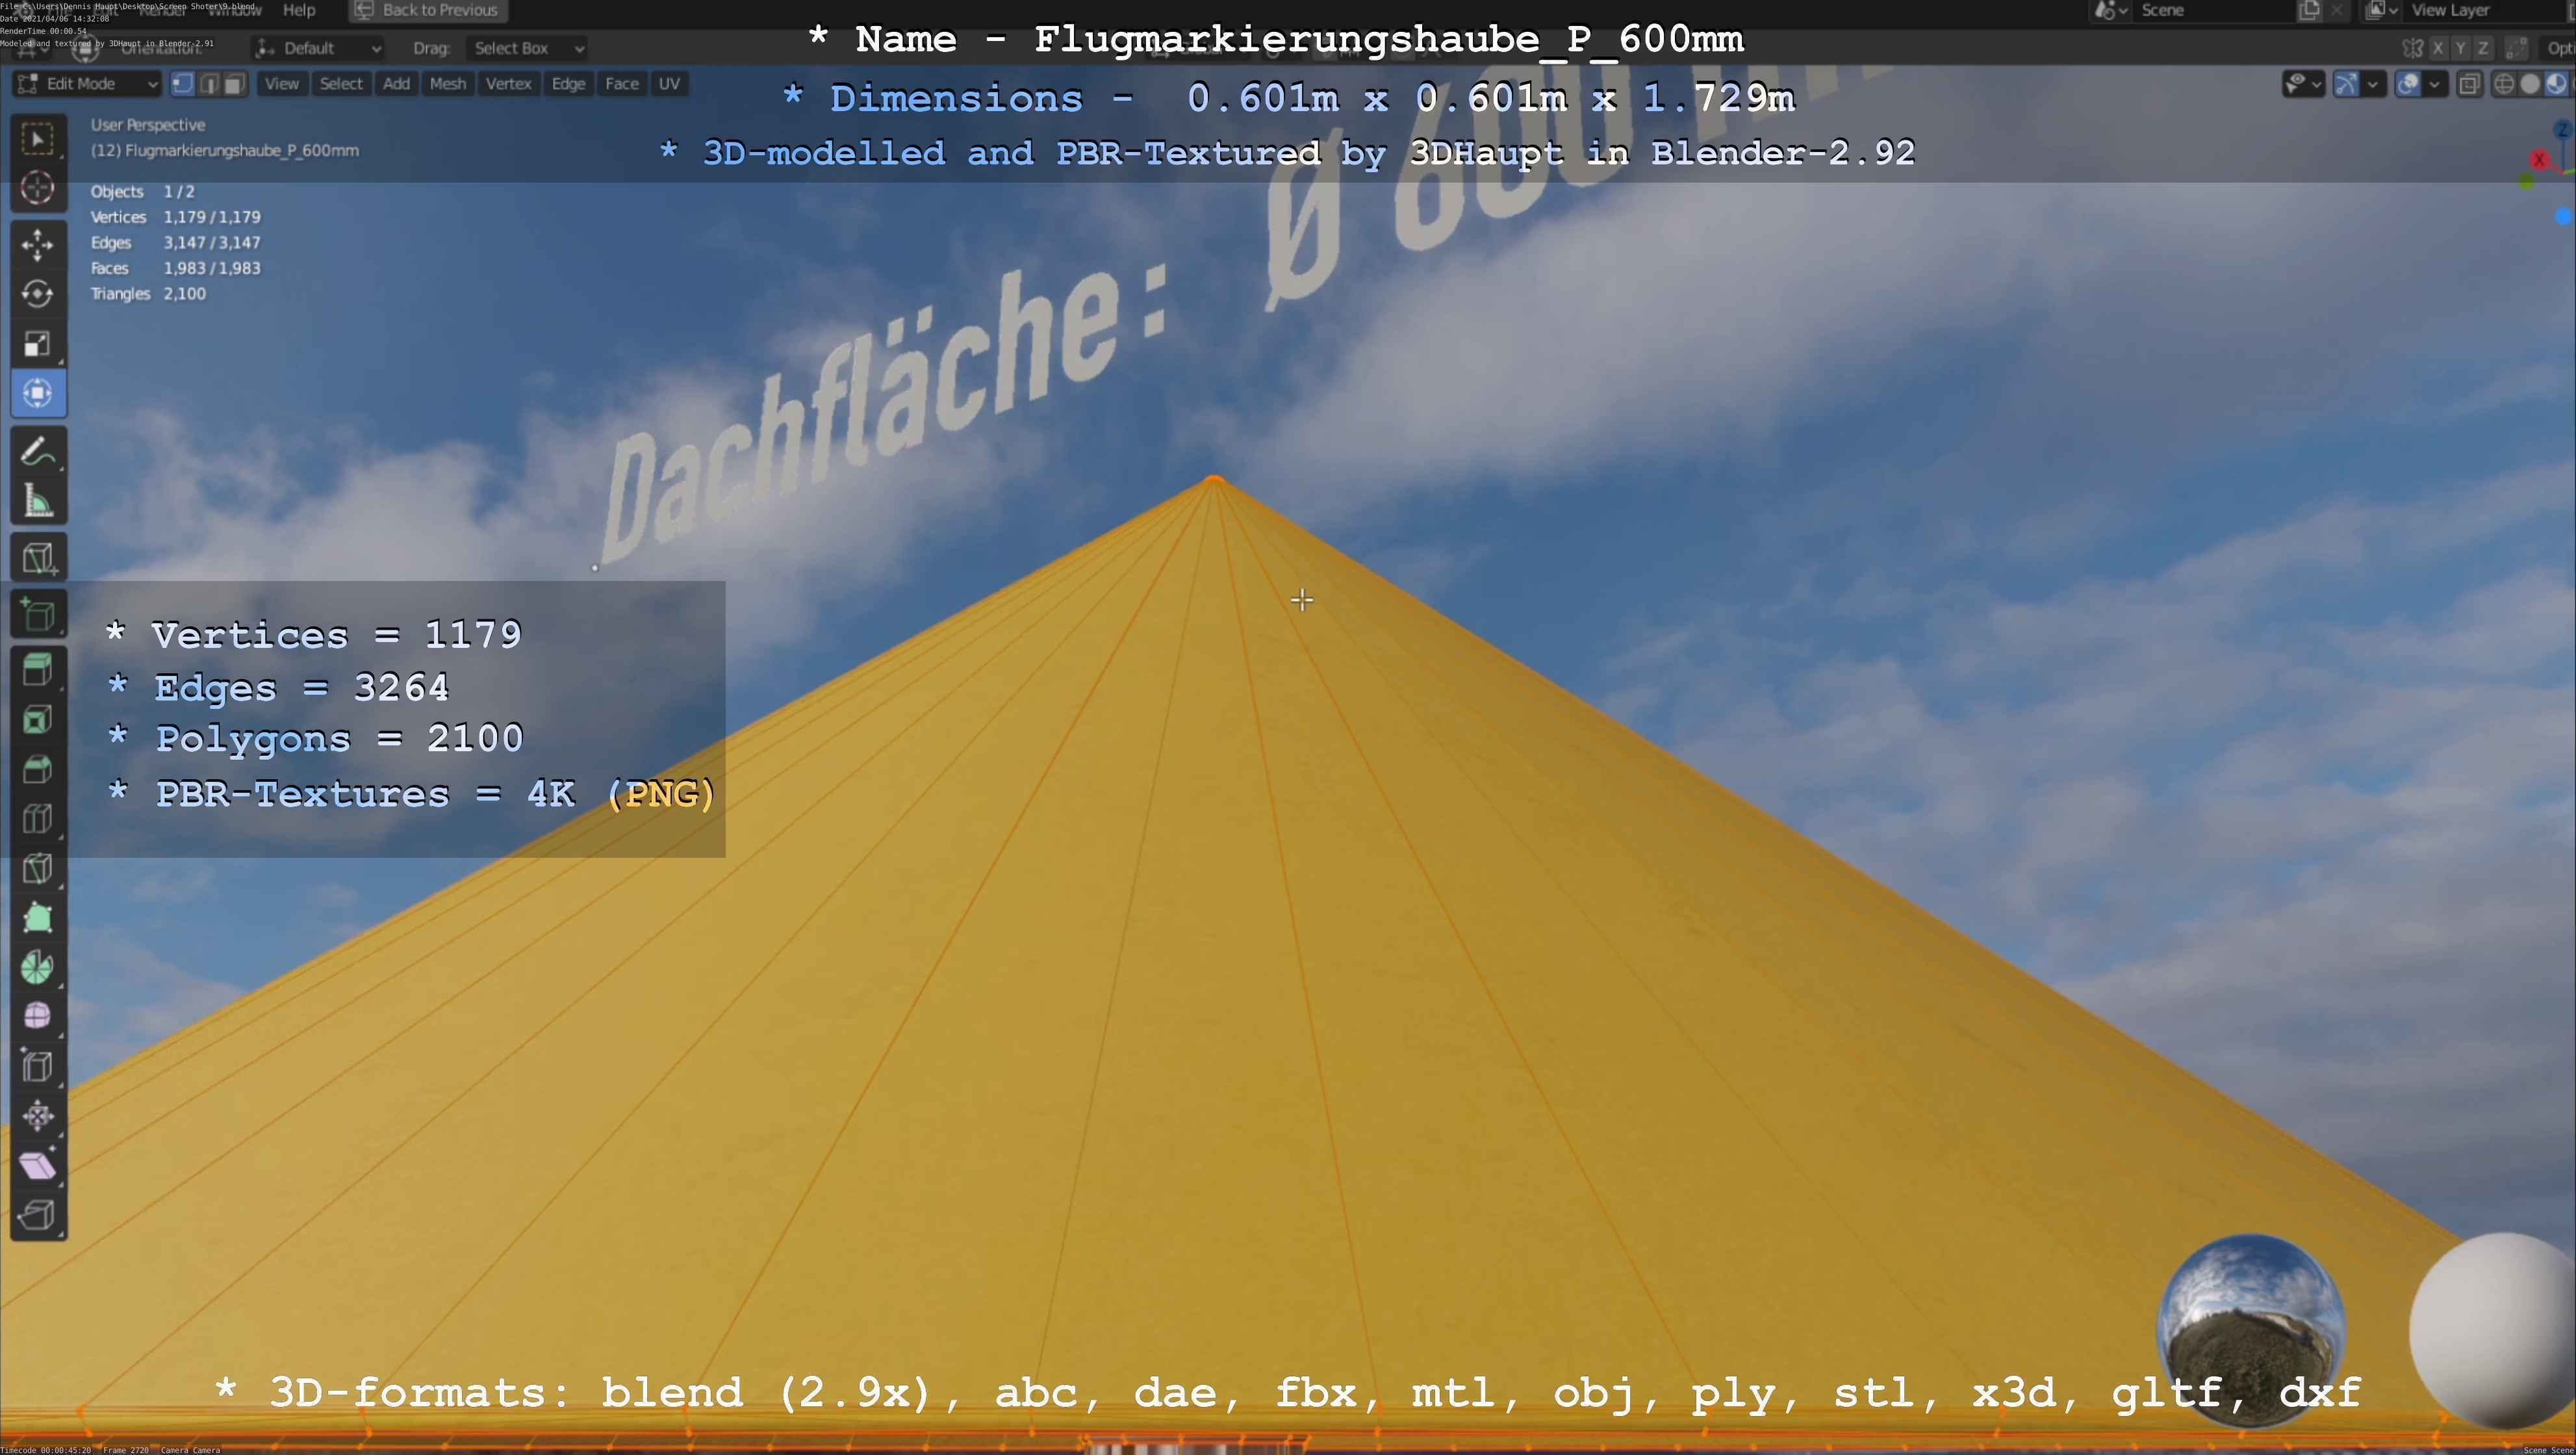Select the Rotate tool
Image resolution: width=2576 pixels, height=1455 pixels.
pos(38,294)
